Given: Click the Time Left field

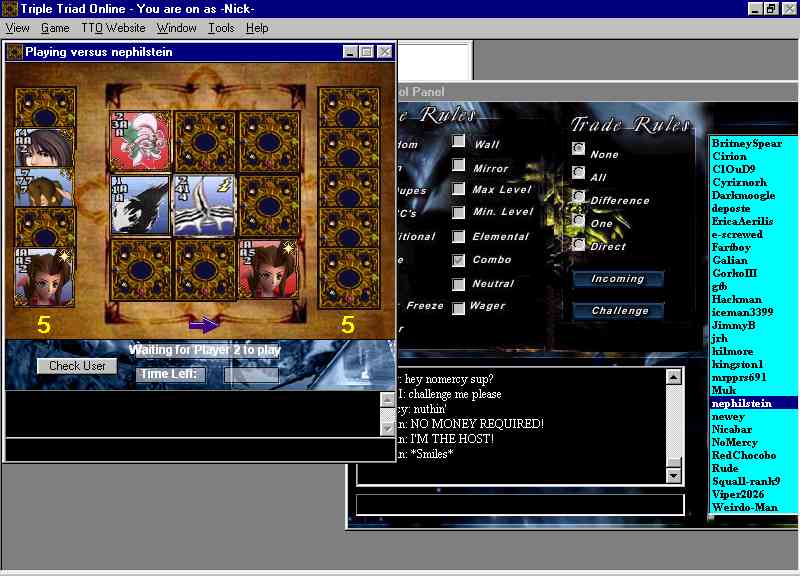Looking at the screenshot, I should [251, 374].
